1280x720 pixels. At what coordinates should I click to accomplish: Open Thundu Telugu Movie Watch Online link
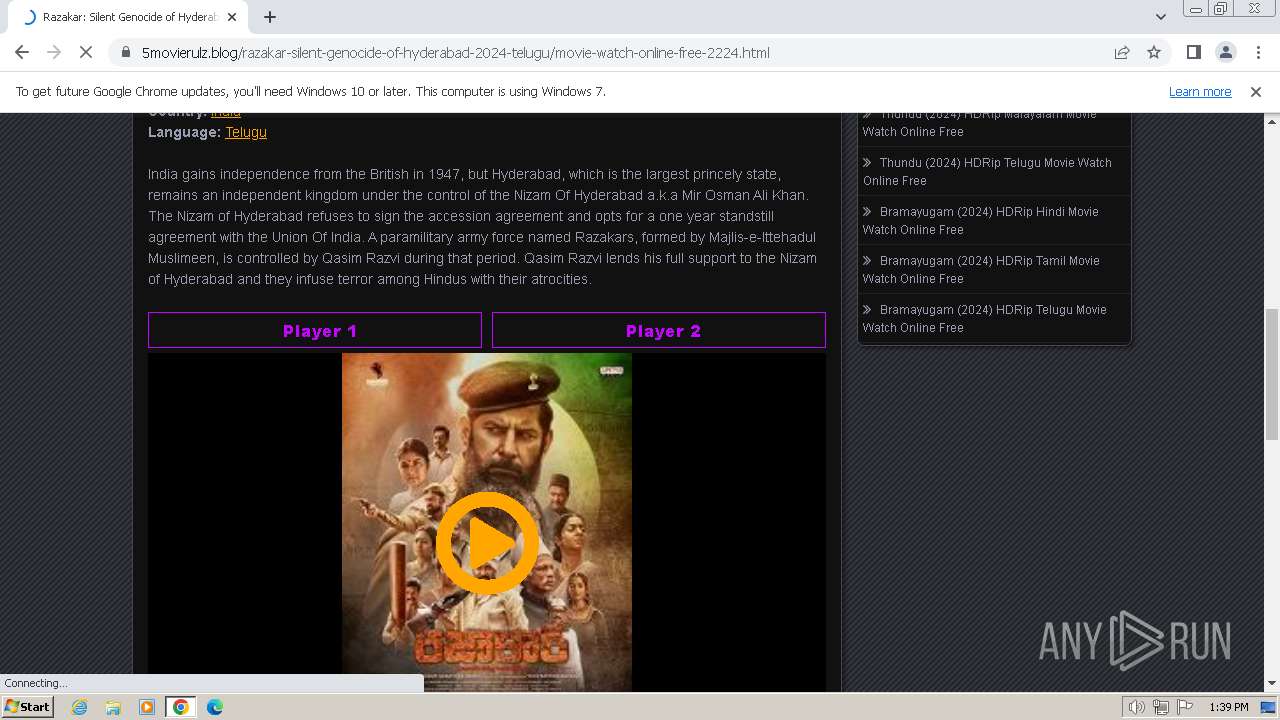[987, 171]
